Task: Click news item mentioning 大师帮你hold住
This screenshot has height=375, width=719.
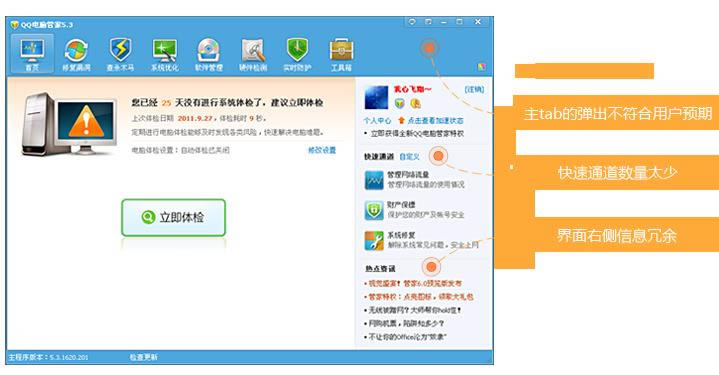Action: point(414,310)
